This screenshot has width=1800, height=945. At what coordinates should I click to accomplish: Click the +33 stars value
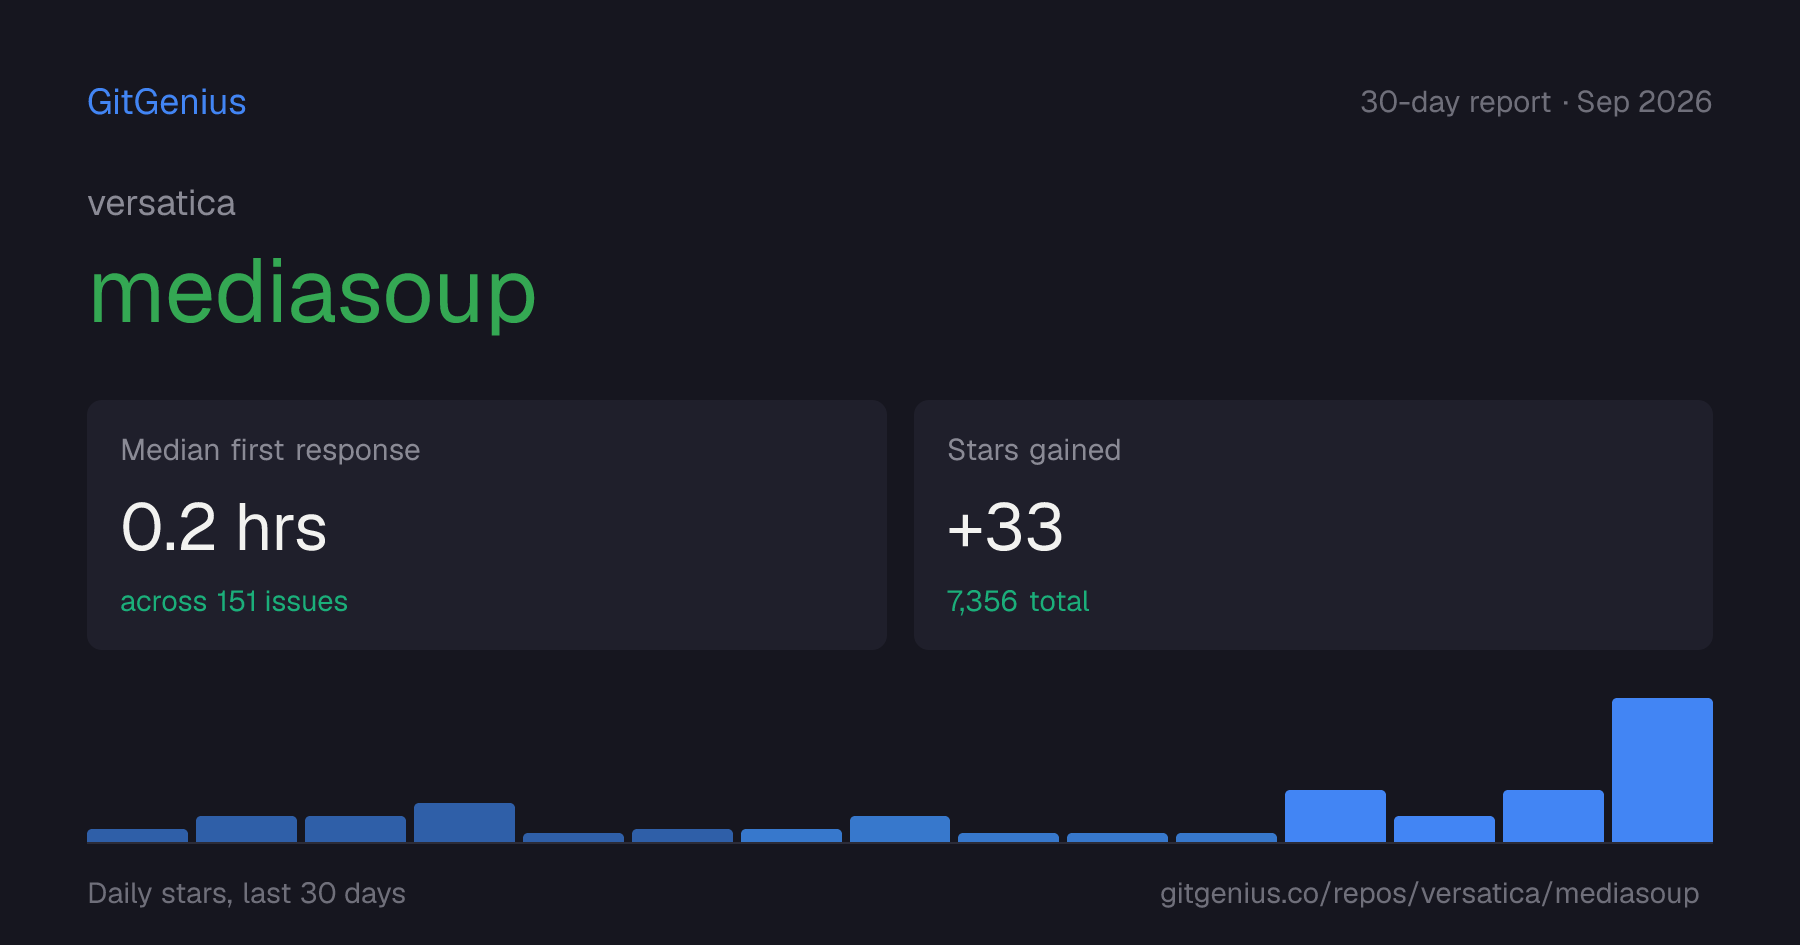tap(1005, 527)
